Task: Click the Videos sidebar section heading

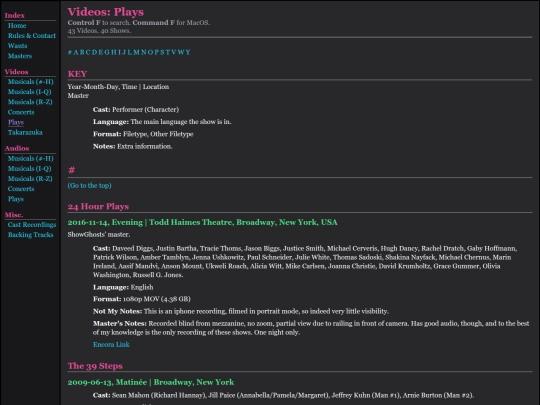Action: (16, 72)
